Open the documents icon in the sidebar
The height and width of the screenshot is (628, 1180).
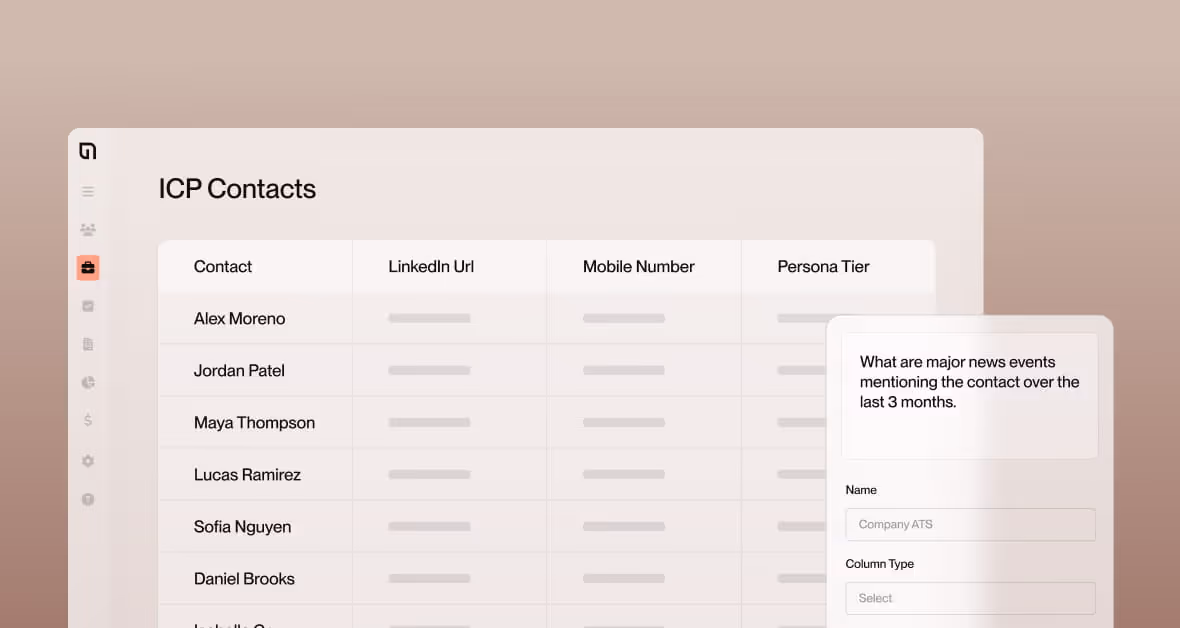[88, 343]
